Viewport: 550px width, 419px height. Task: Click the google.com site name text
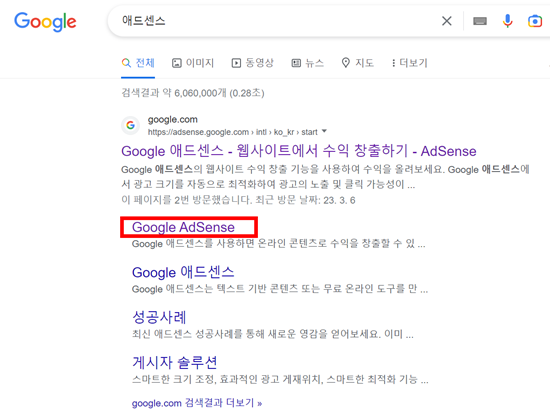[173, 120]
